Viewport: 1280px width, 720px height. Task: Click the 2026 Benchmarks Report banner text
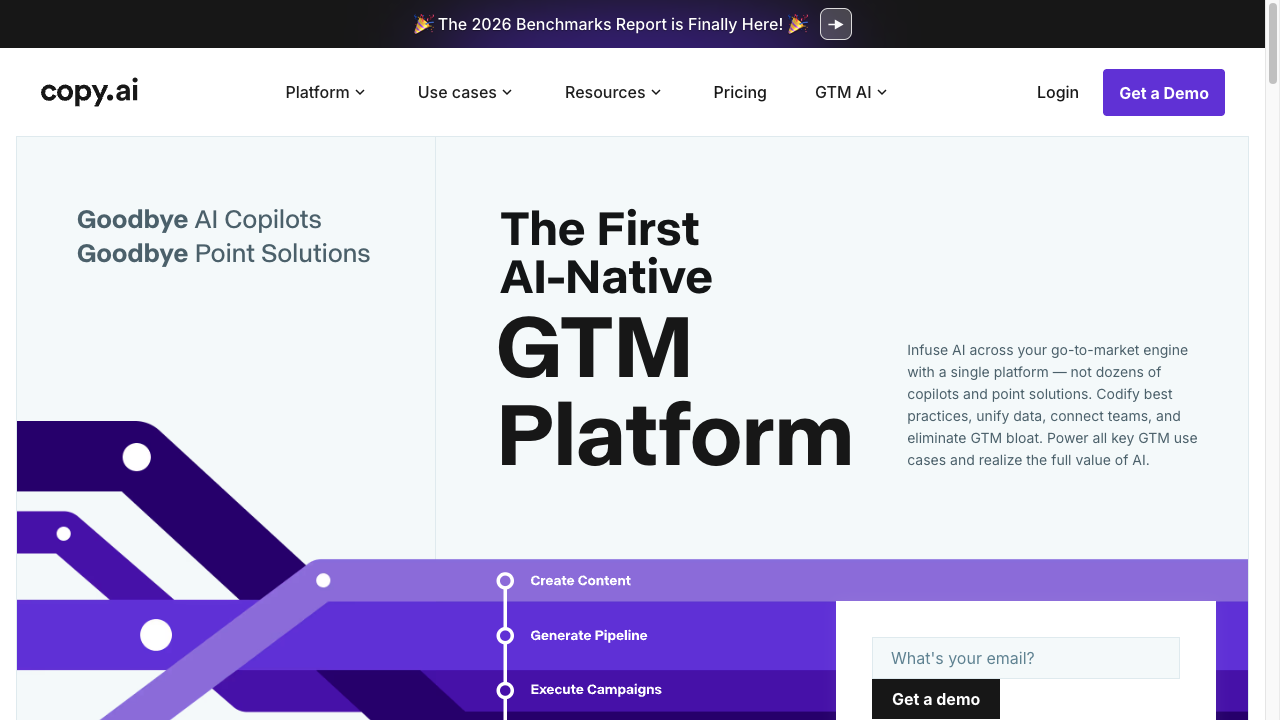610,24
